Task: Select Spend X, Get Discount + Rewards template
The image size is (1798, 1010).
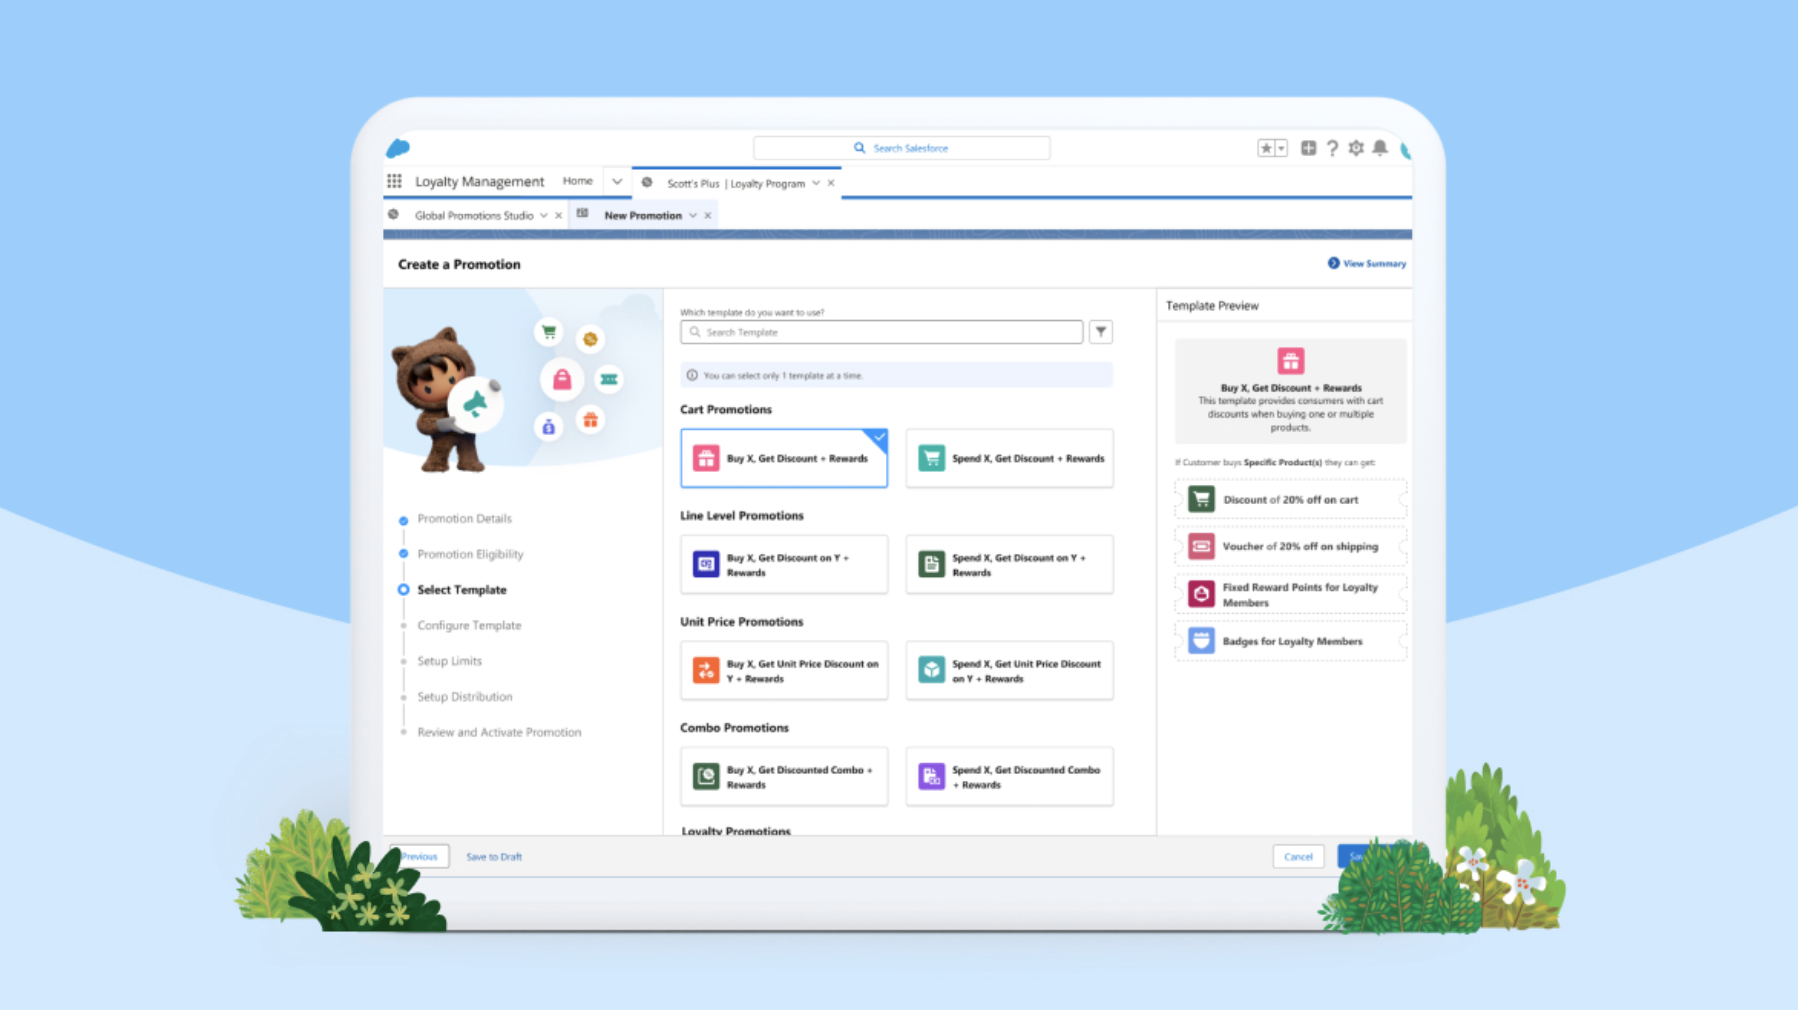Action: 1009,458
